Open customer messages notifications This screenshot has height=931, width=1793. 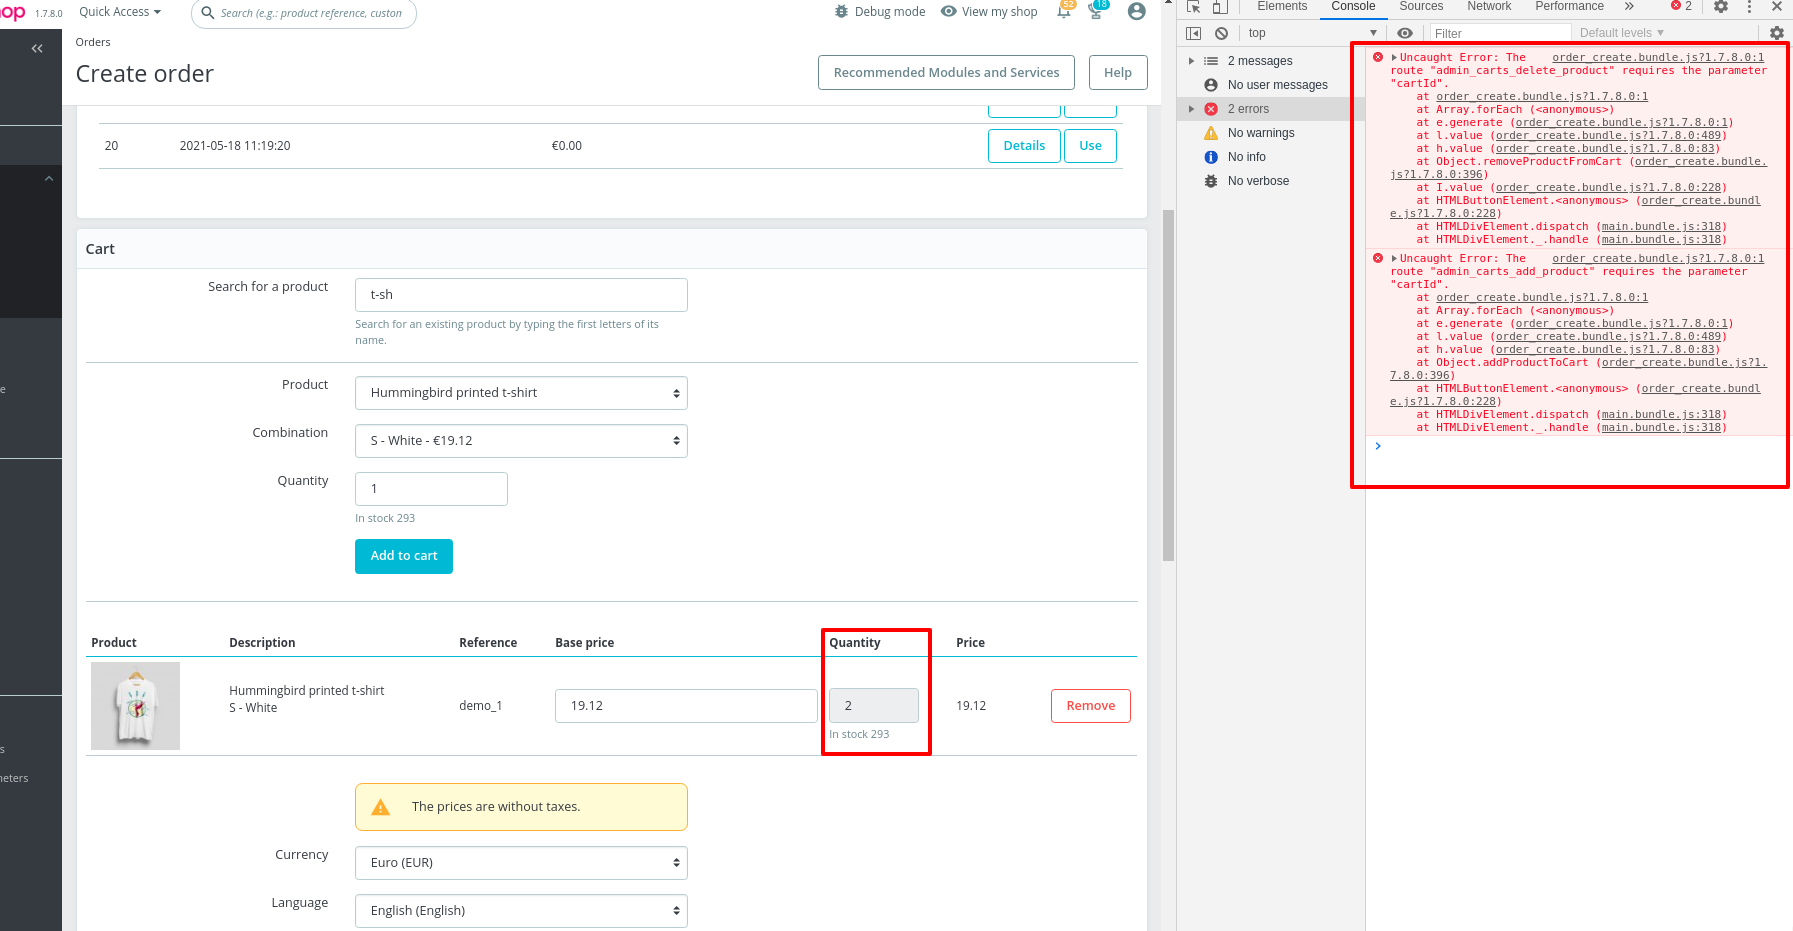coord(1096,11)
